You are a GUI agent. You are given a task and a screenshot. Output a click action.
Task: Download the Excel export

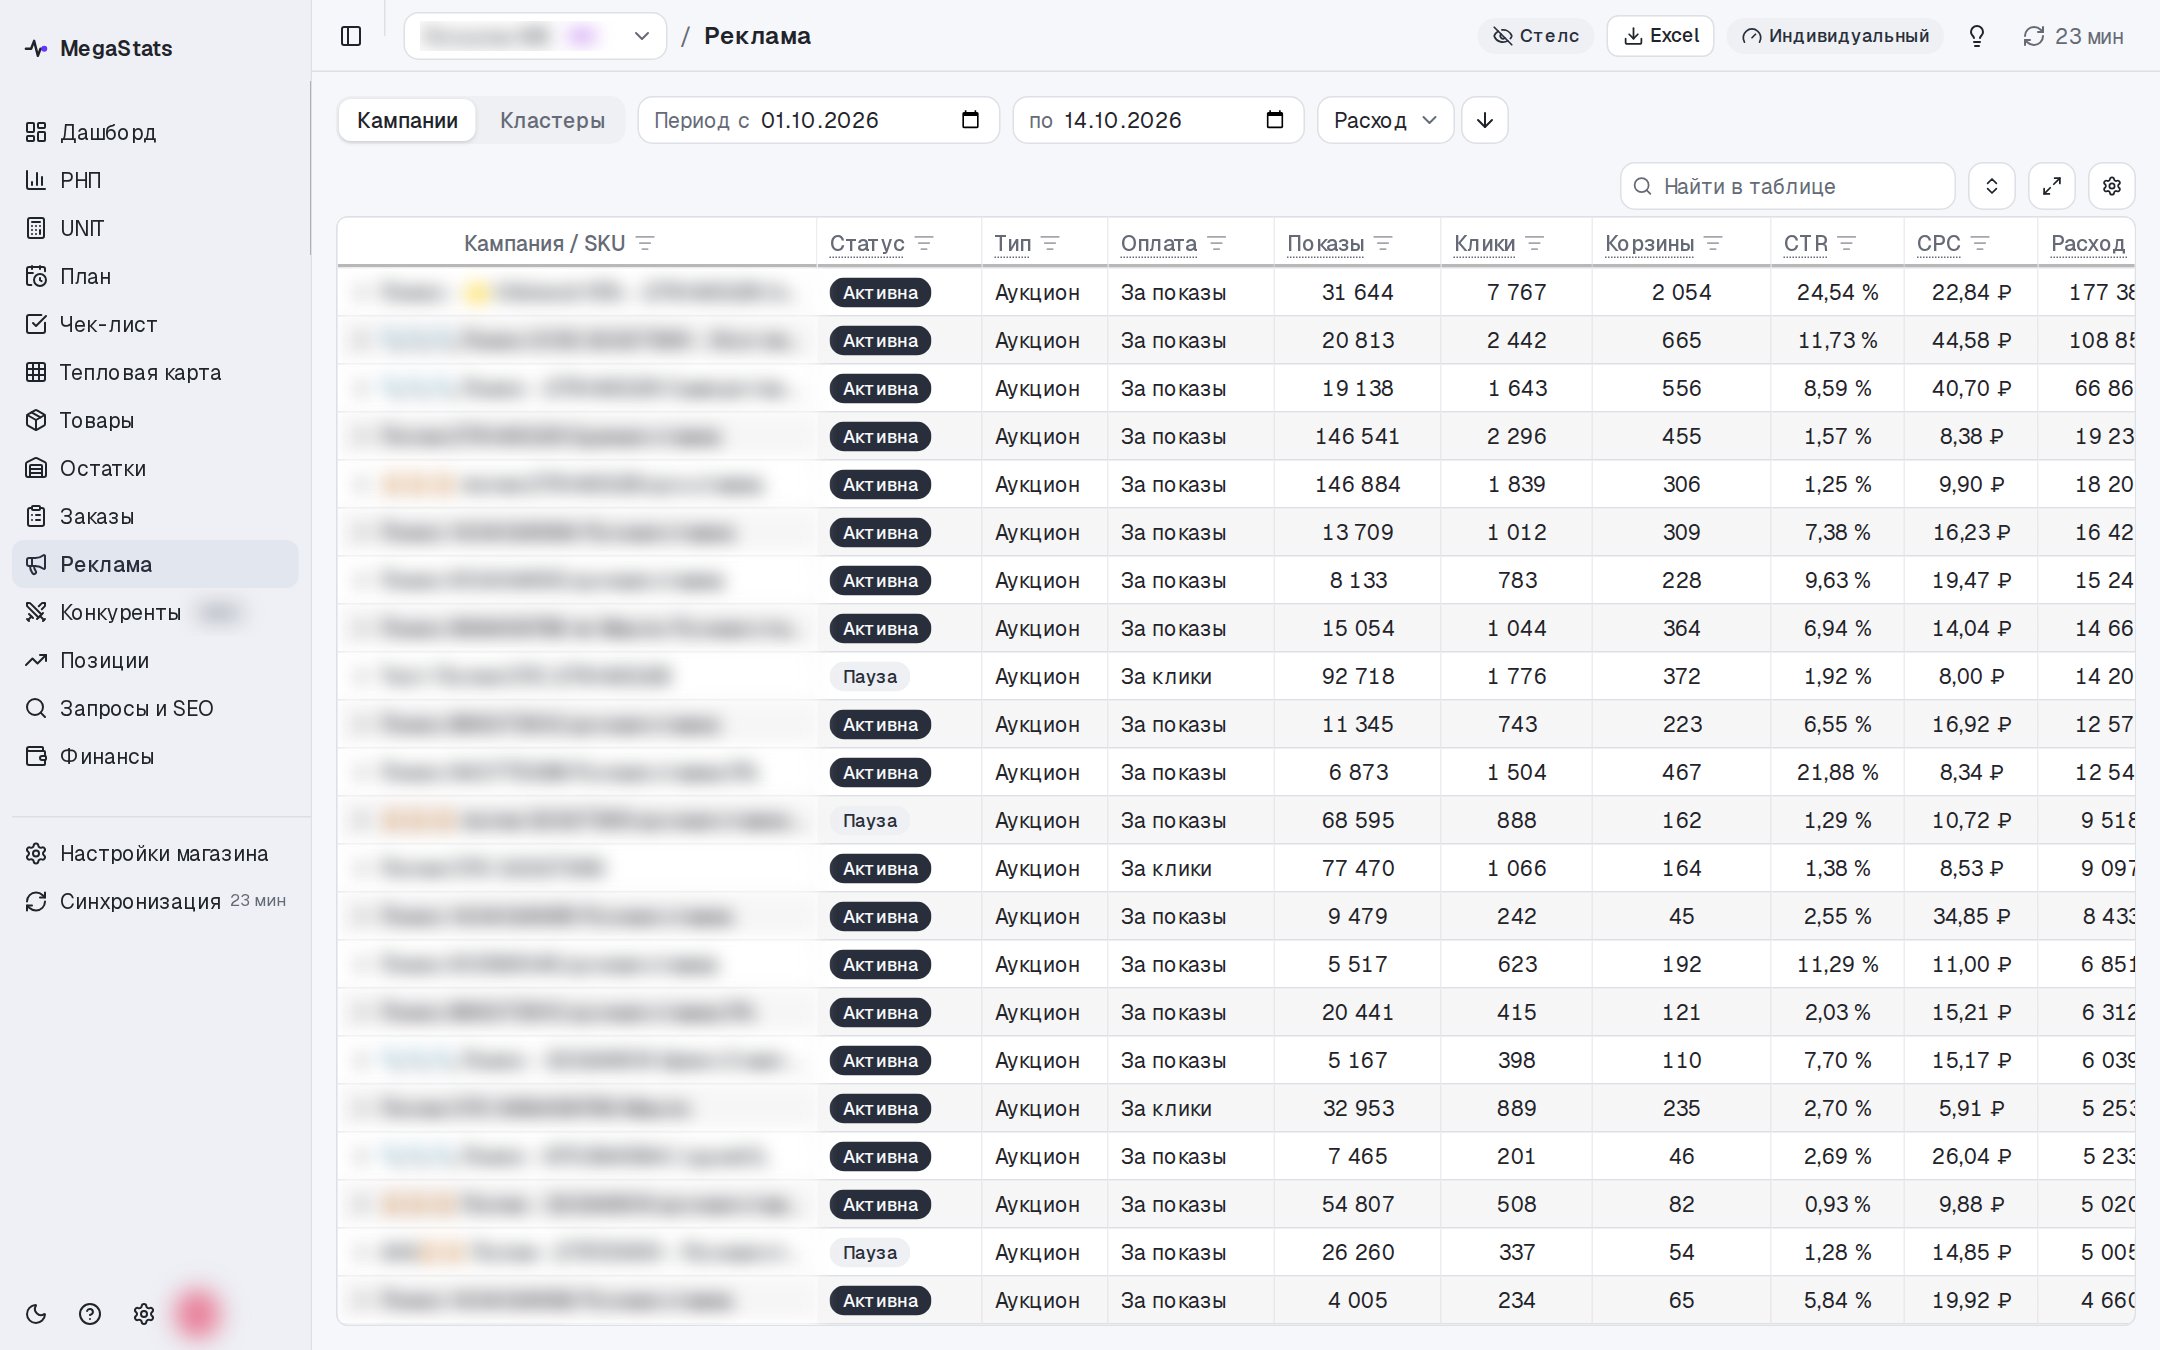(1660, 36)
